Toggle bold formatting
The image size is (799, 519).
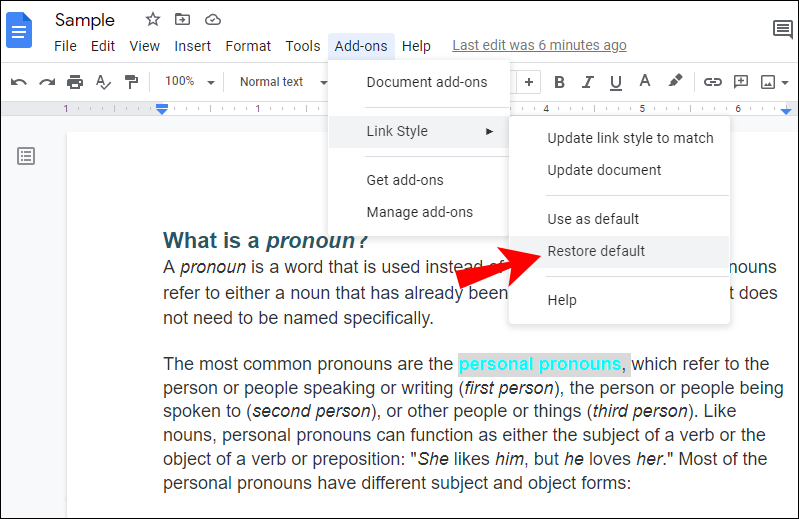(559, 82)
